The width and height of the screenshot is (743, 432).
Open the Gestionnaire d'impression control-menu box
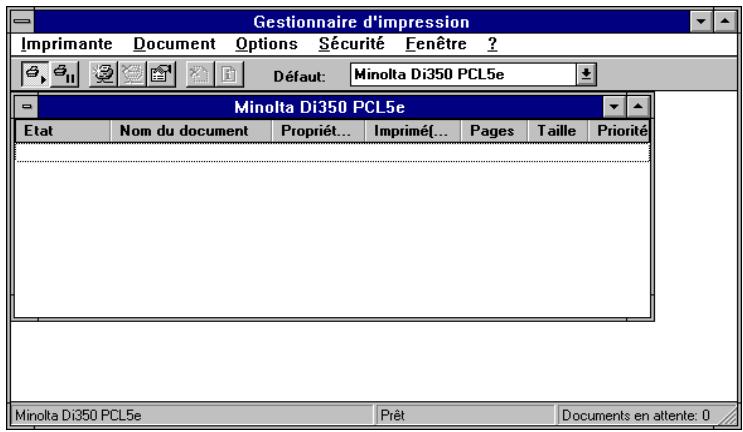[x=22, y=21]
